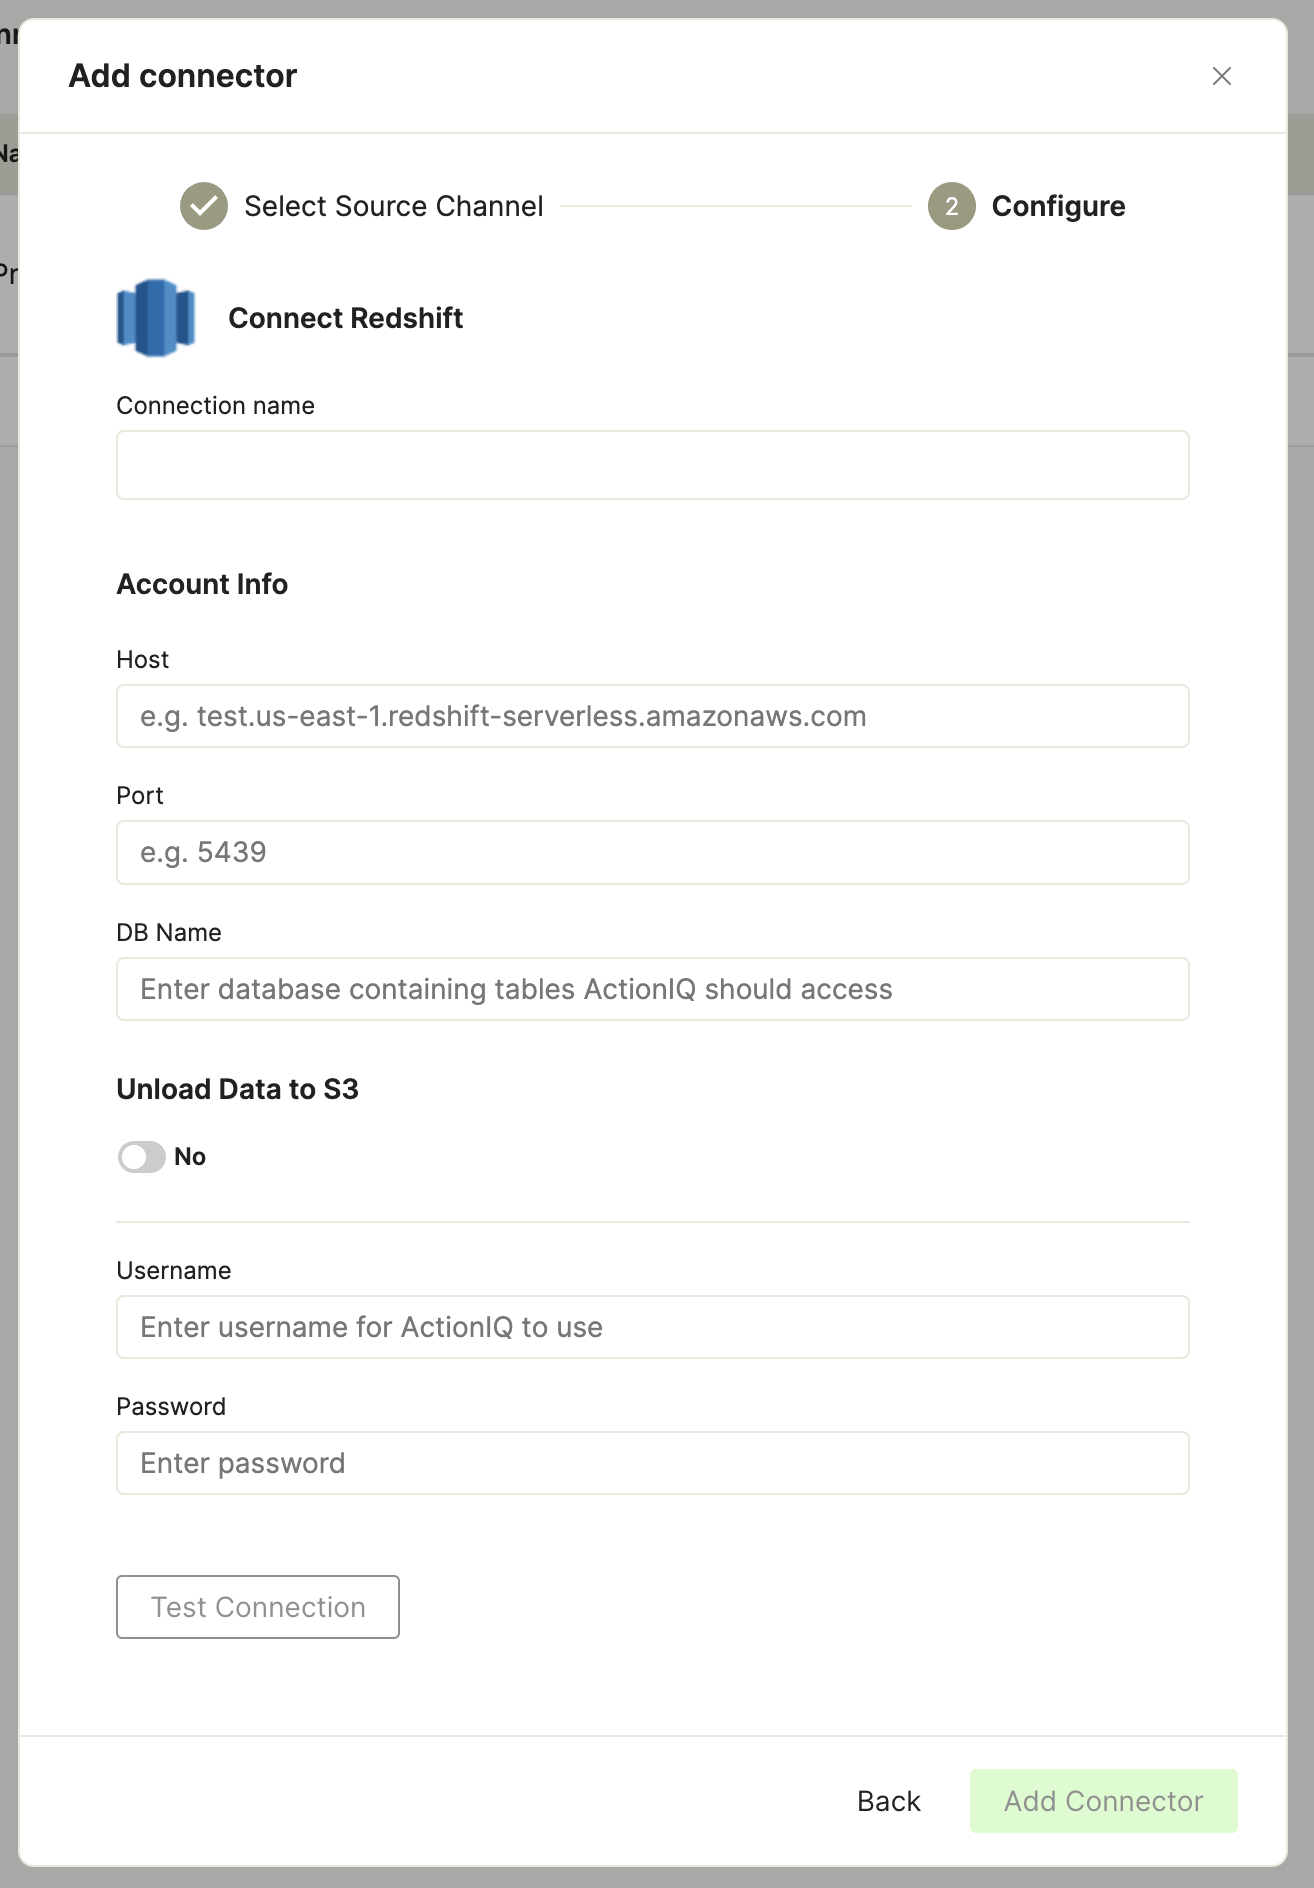Click the green checkmark on Select Source Channel
The height and width of the screenshot is (1888, 1314).
(x=203, y=206)
